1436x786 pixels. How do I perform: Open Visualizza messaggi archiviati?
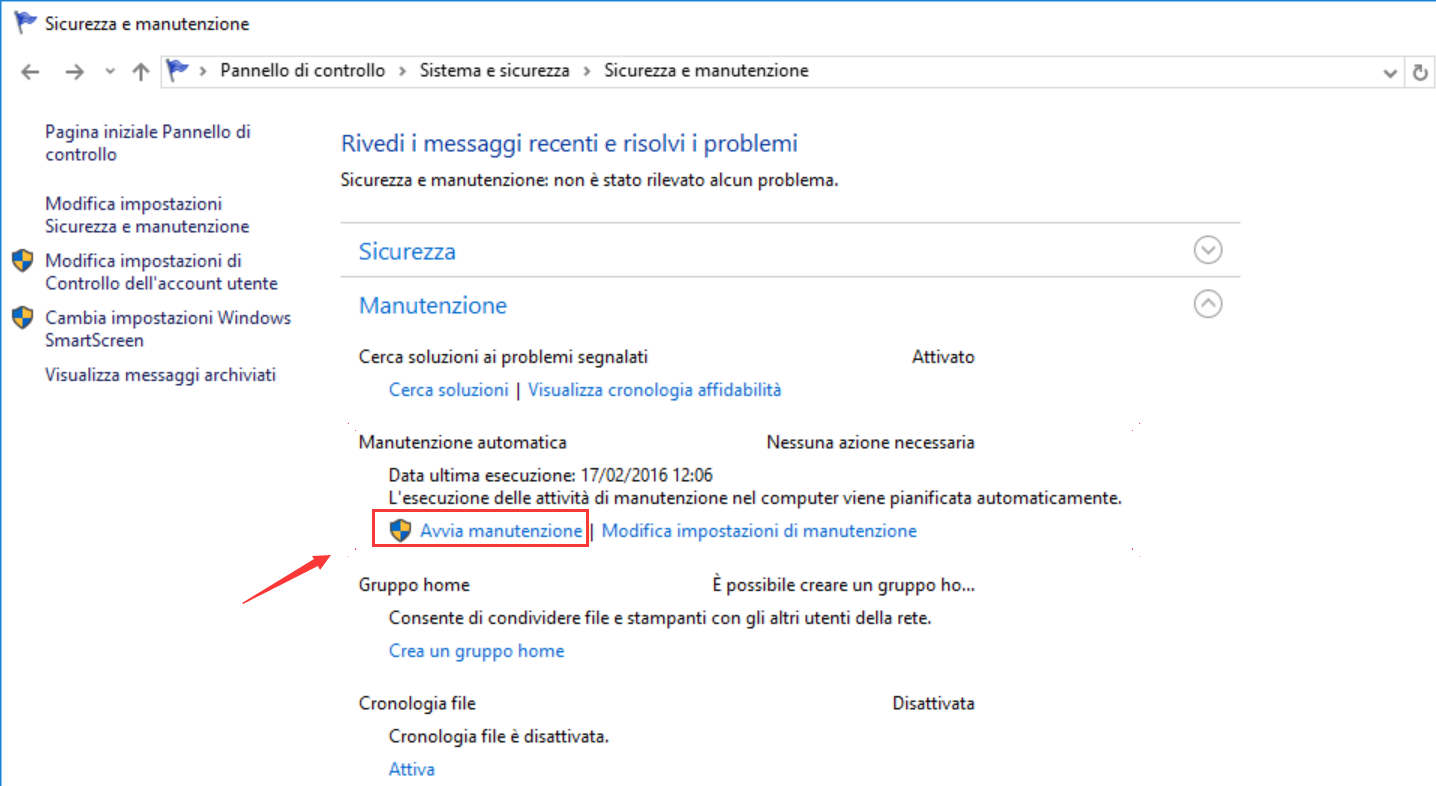click(160, 375)
